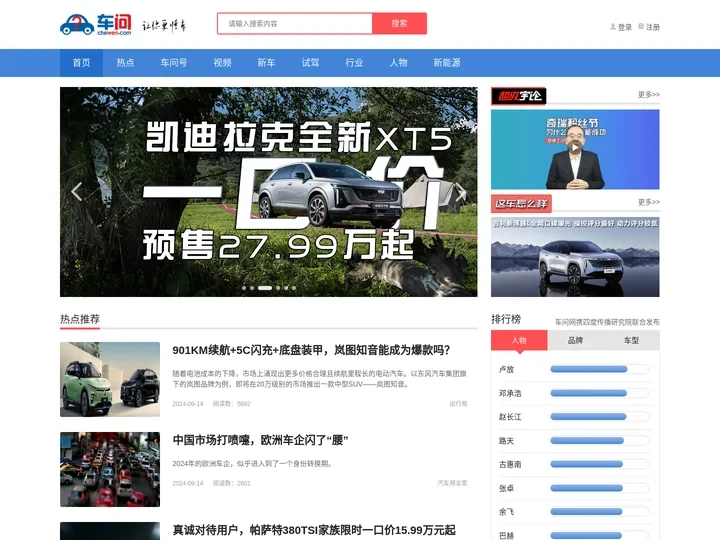The width and height of the screenshot is (720, 540).
Task: Open 行业 navigation item
Action: [354, 63]
